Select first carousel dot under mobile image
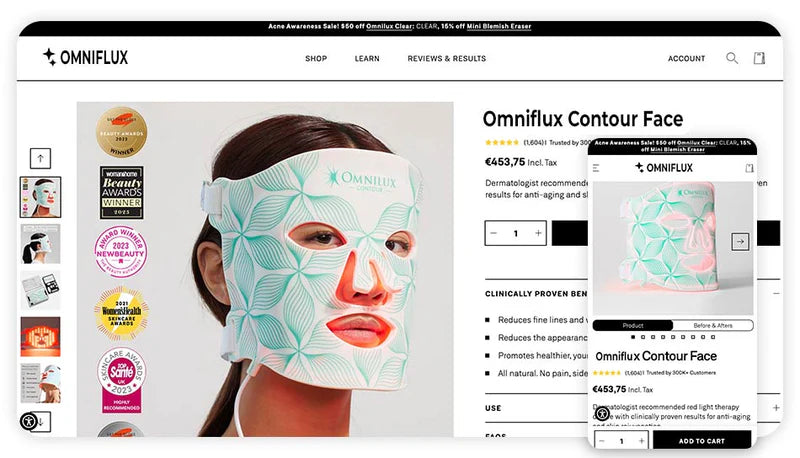Screen dimensions: 800x458 point(633,337)
